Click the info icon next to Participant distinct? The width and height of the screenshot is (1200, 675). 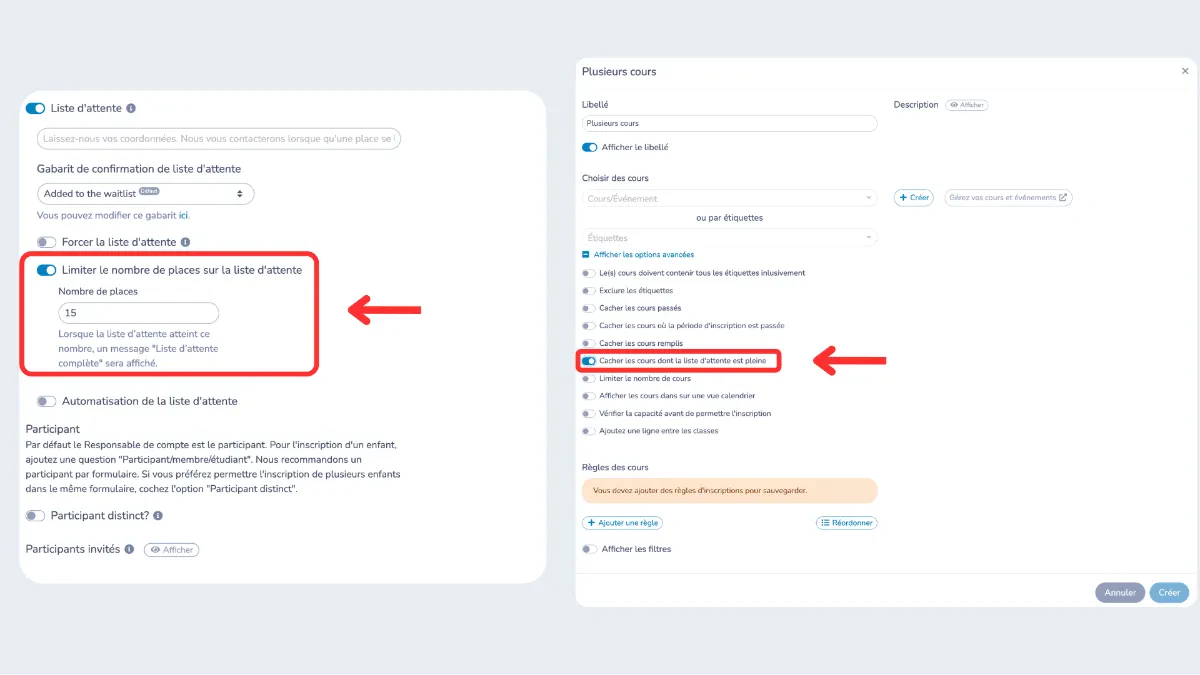(158, 516)
